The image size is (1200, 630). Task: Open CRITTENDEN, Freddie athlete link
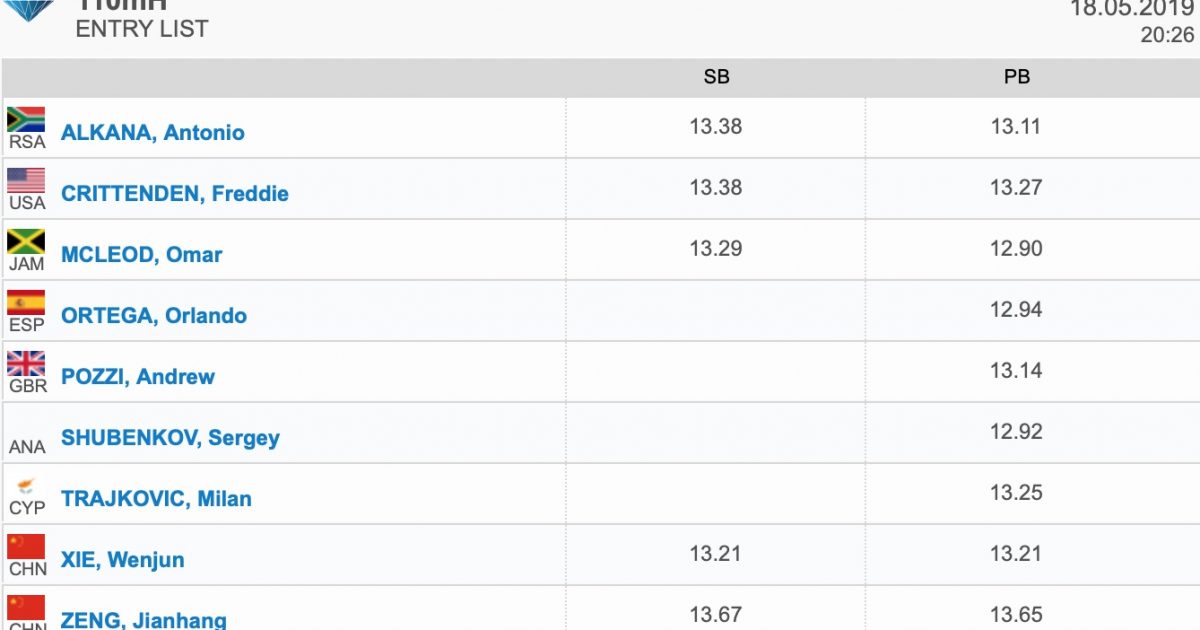pyautogui.click(x=175, y=193)
